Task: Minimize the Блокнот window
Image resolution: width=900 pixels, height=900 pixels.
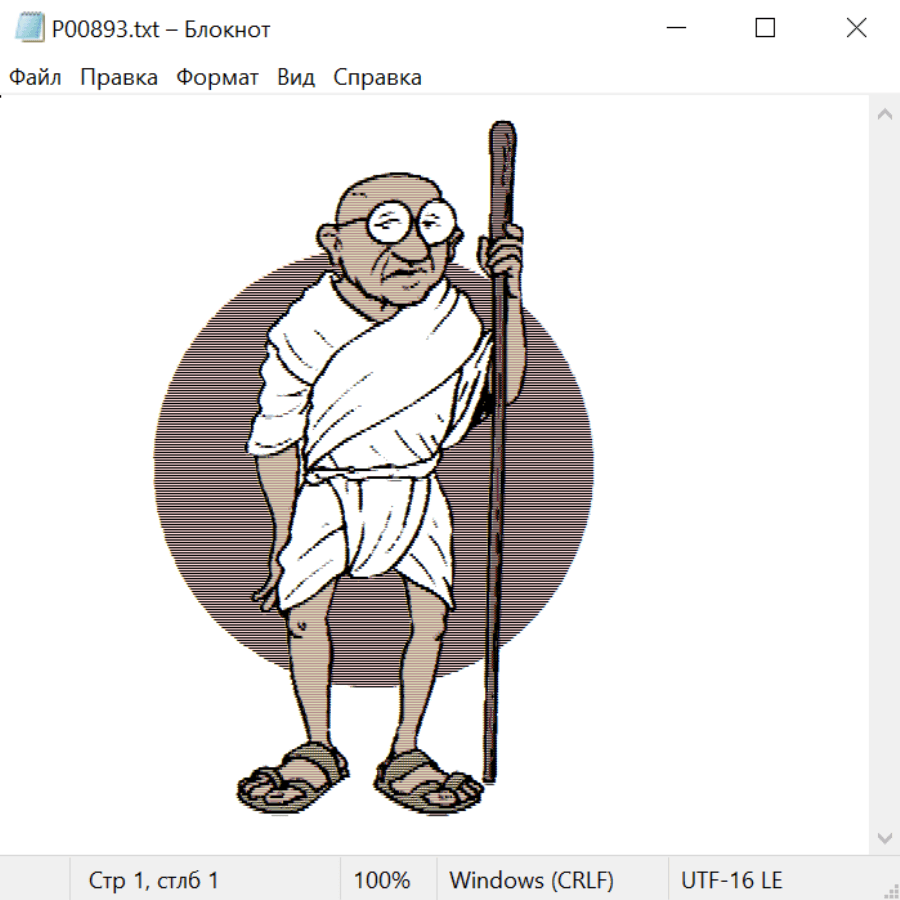Action: 674,29
